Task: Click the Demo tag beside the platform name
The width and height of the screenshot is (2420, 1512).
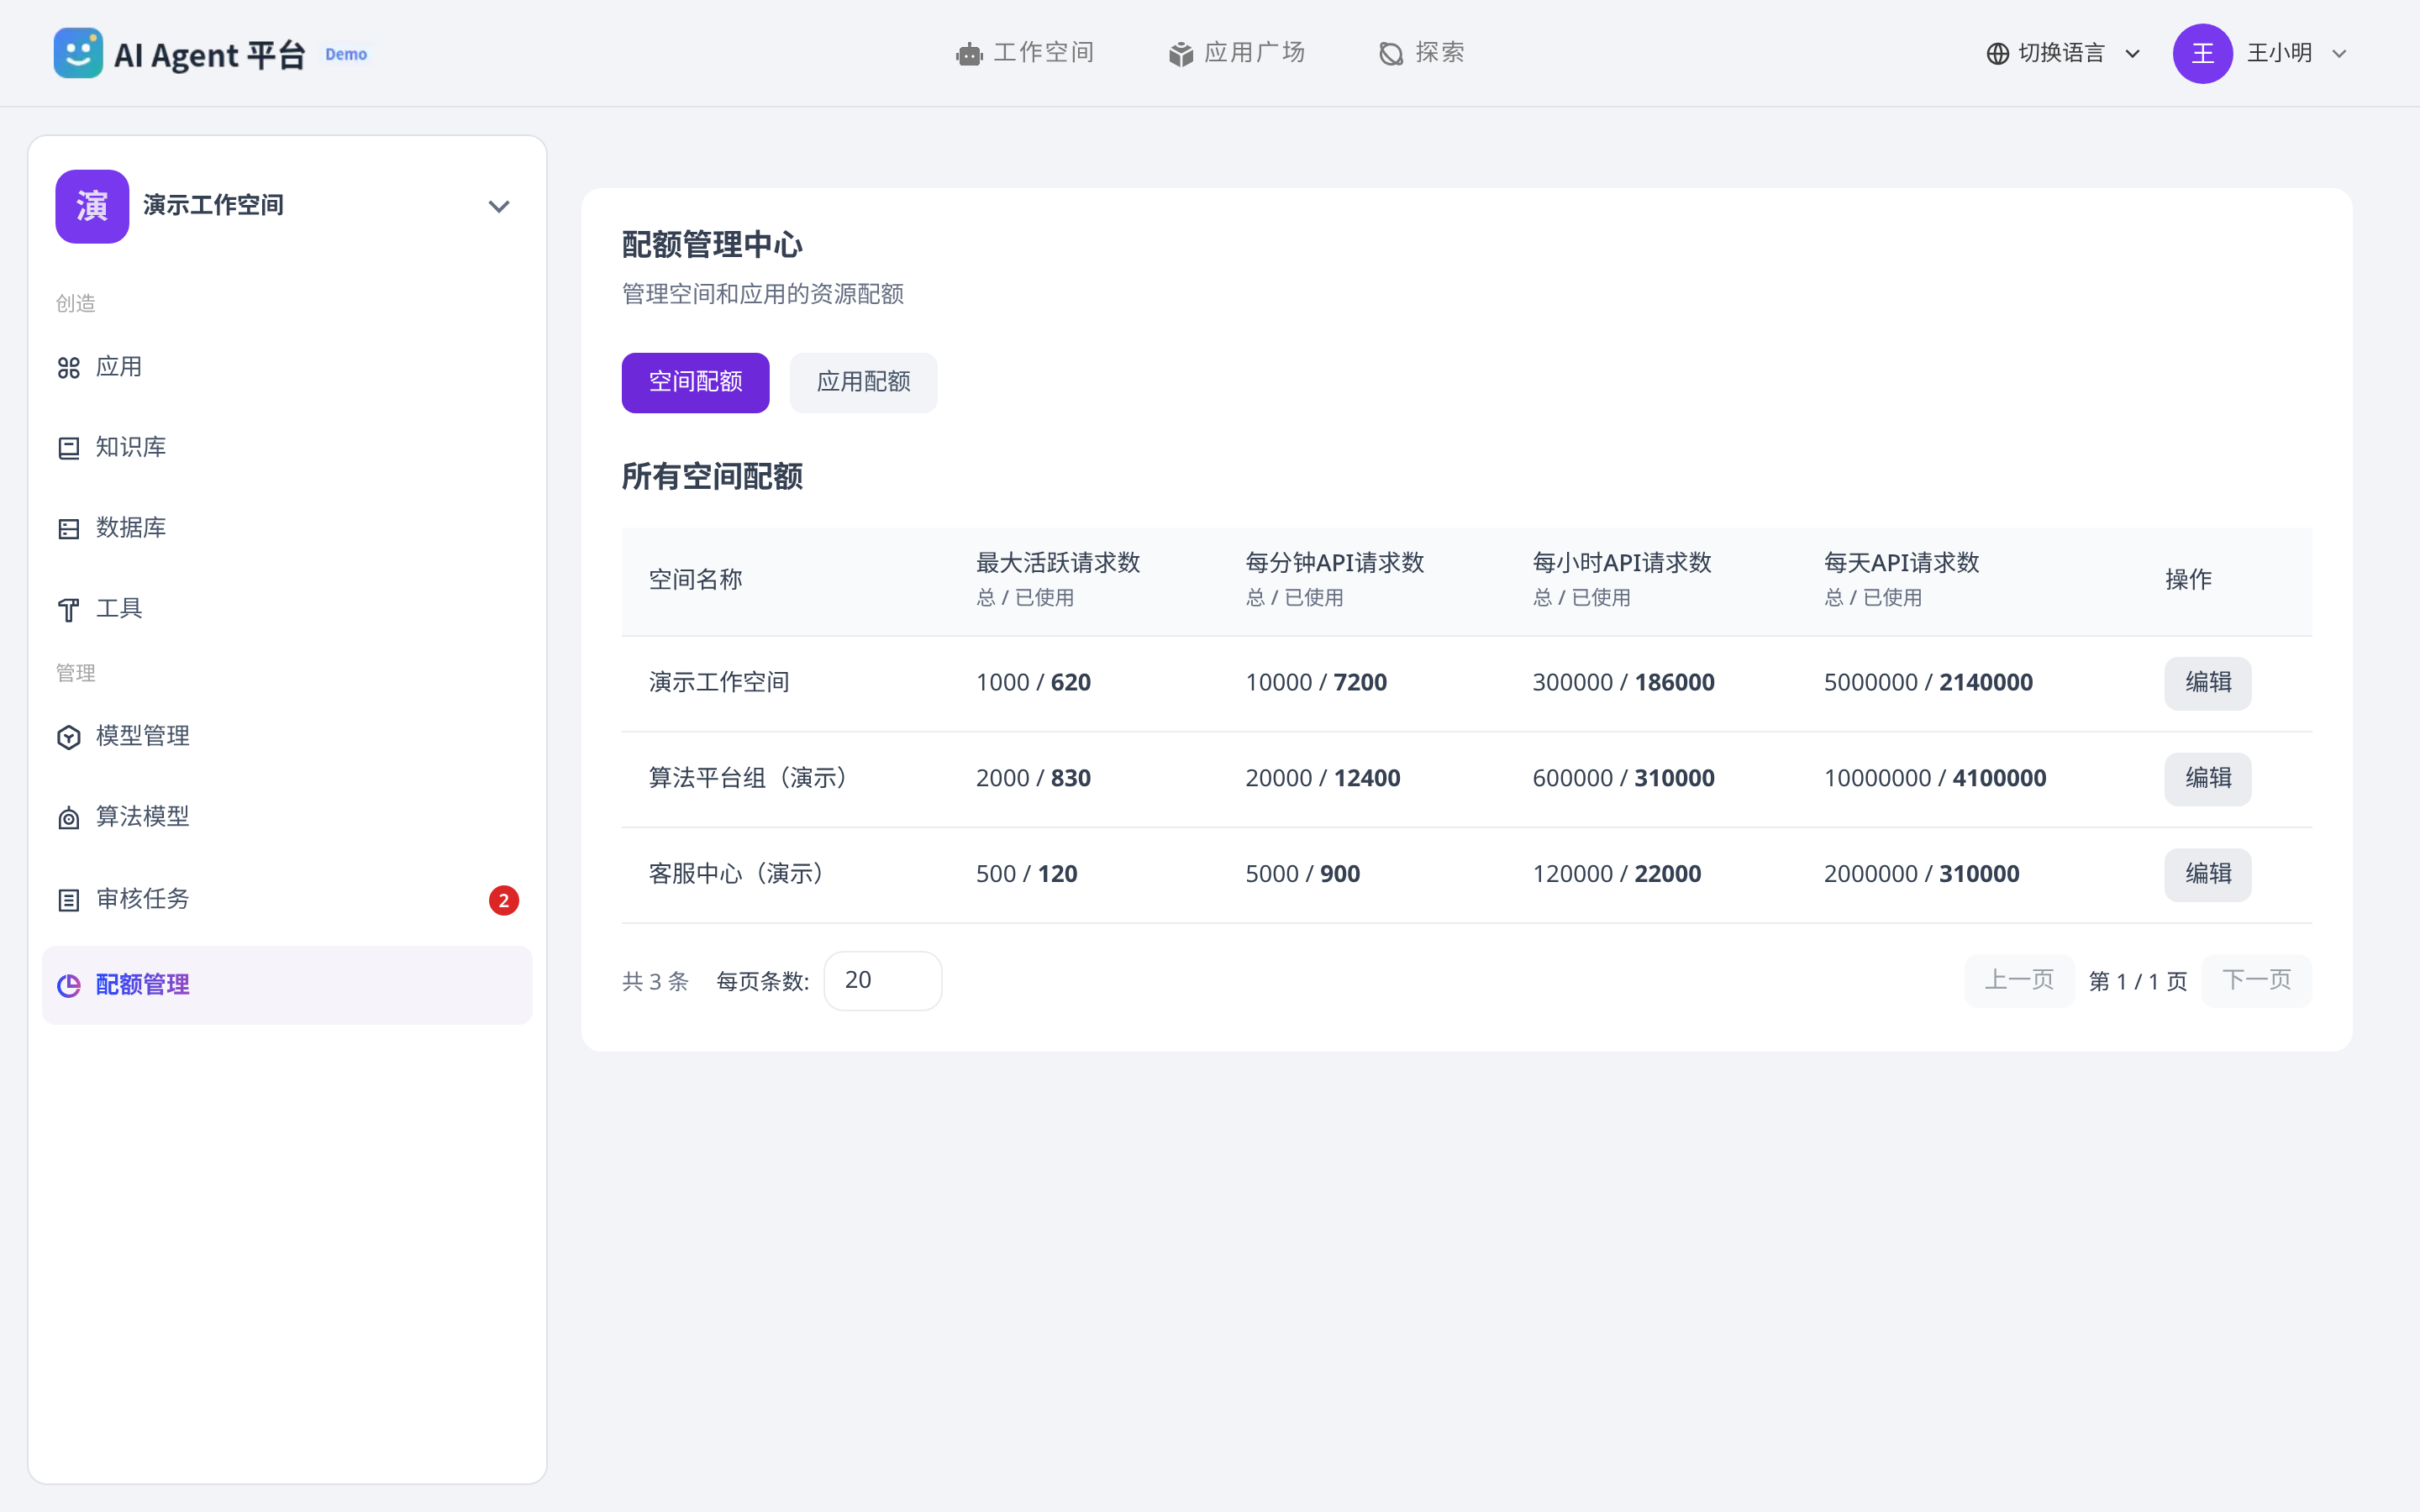Action: [346, 54]
